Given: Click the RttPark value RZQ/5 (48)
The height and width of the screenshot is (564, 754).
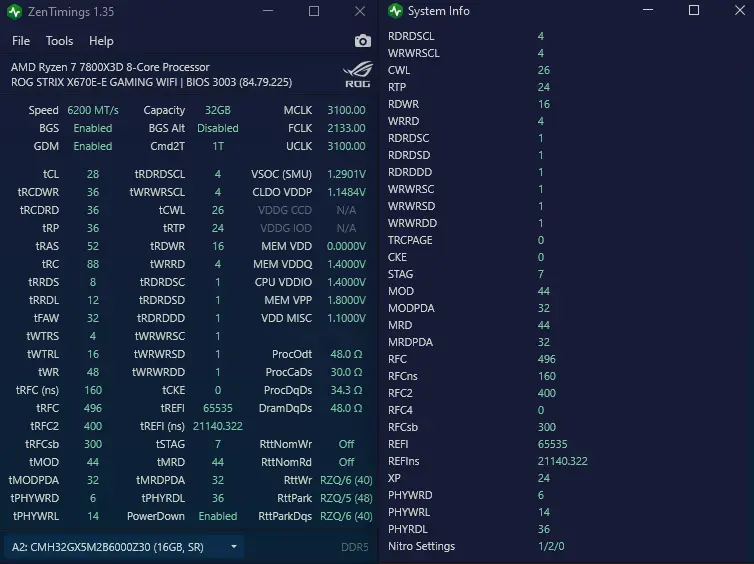Looking at the screenshot, I should pyautogui.click(x=346, y=498).
